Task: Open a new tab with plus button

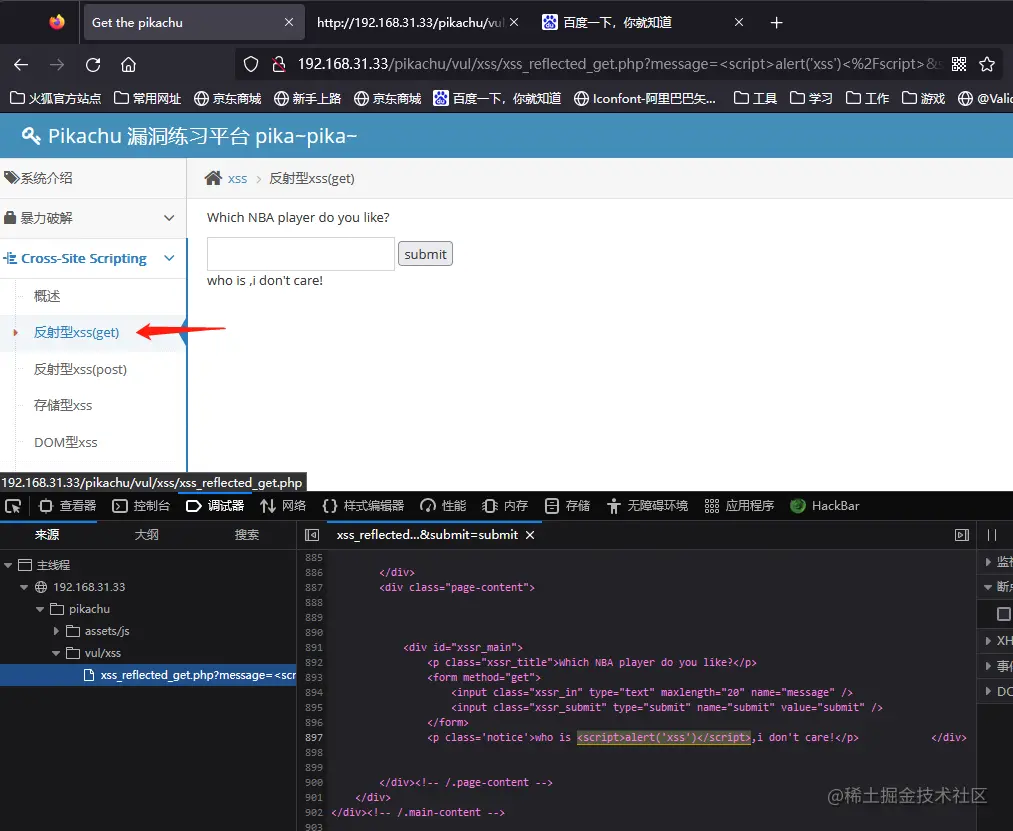Action: (x=777, y=23)
